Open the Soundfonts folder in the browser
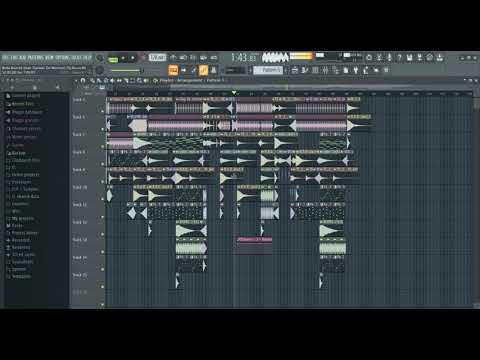 point(19,262)
